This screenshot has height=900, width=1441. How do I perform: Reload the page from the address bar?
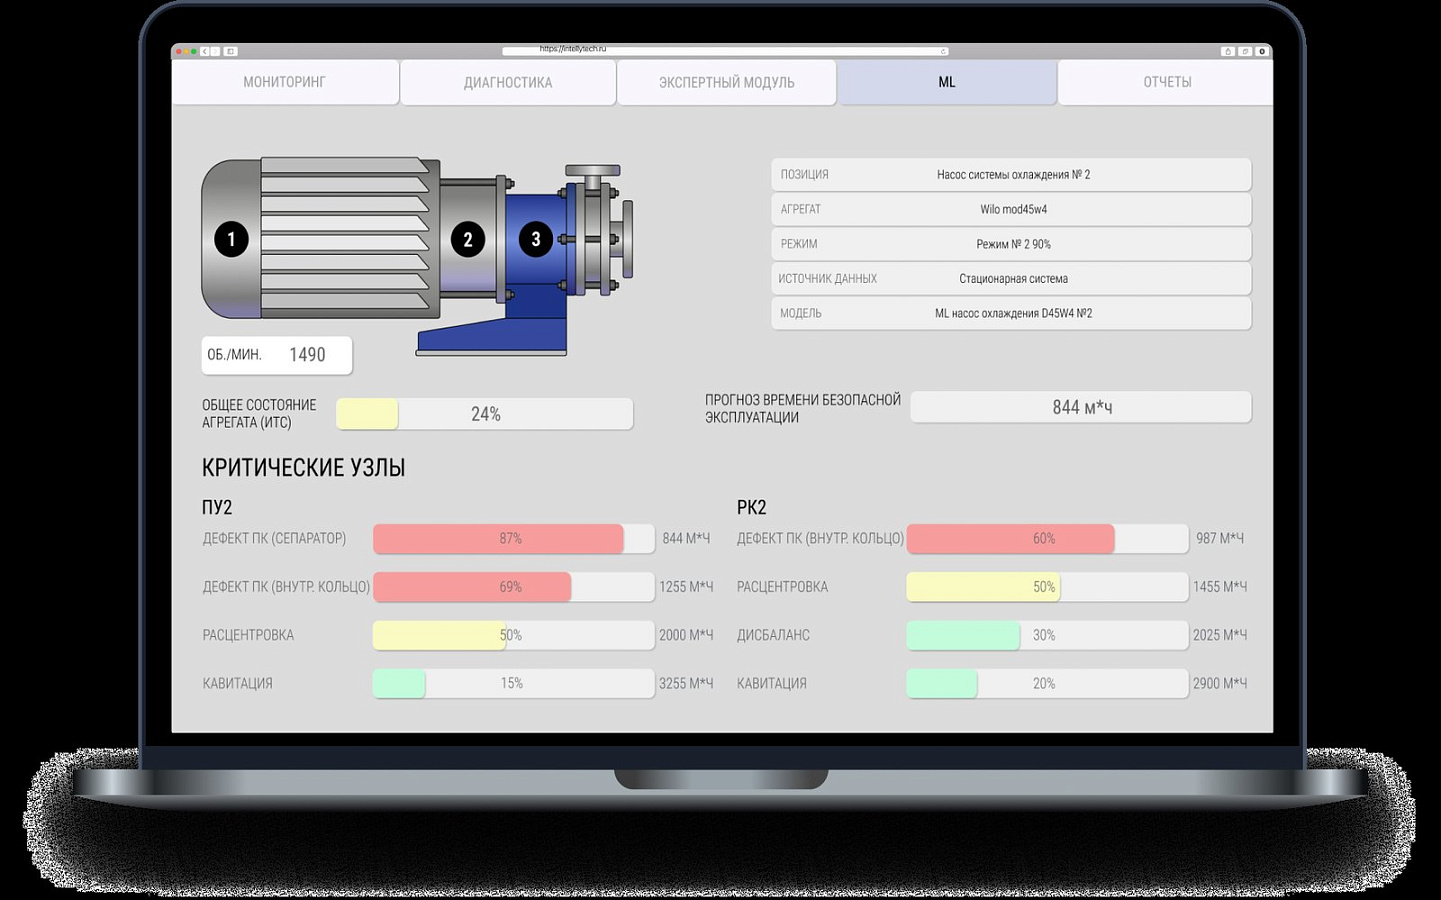[942, 51]
